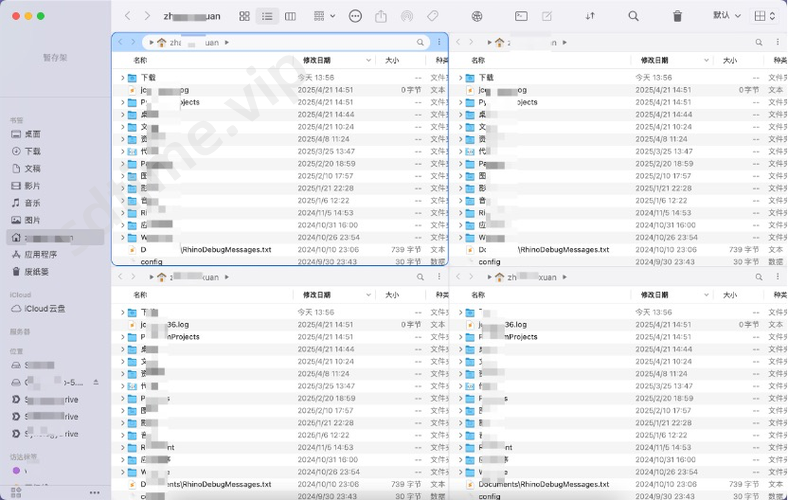This screenshot has width=788, height=500.
Task: Open the group-by dropdown in toolbar
Action: [x=324, y=17]
